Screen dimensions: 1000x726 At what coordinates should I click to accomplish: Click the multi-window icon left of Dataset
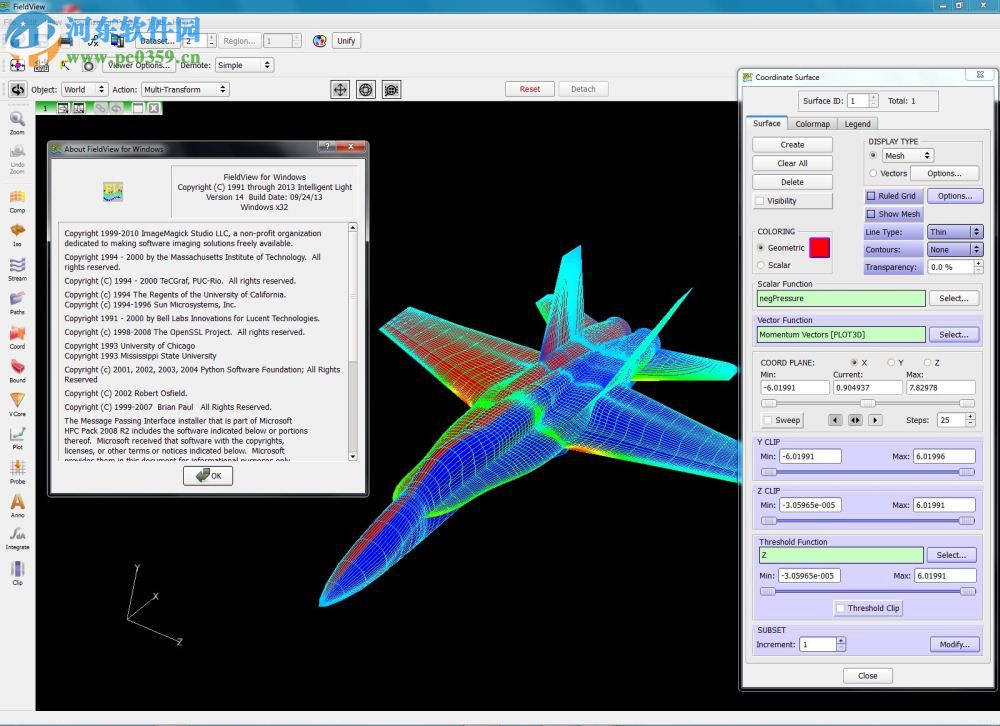(x=117, y=41)
